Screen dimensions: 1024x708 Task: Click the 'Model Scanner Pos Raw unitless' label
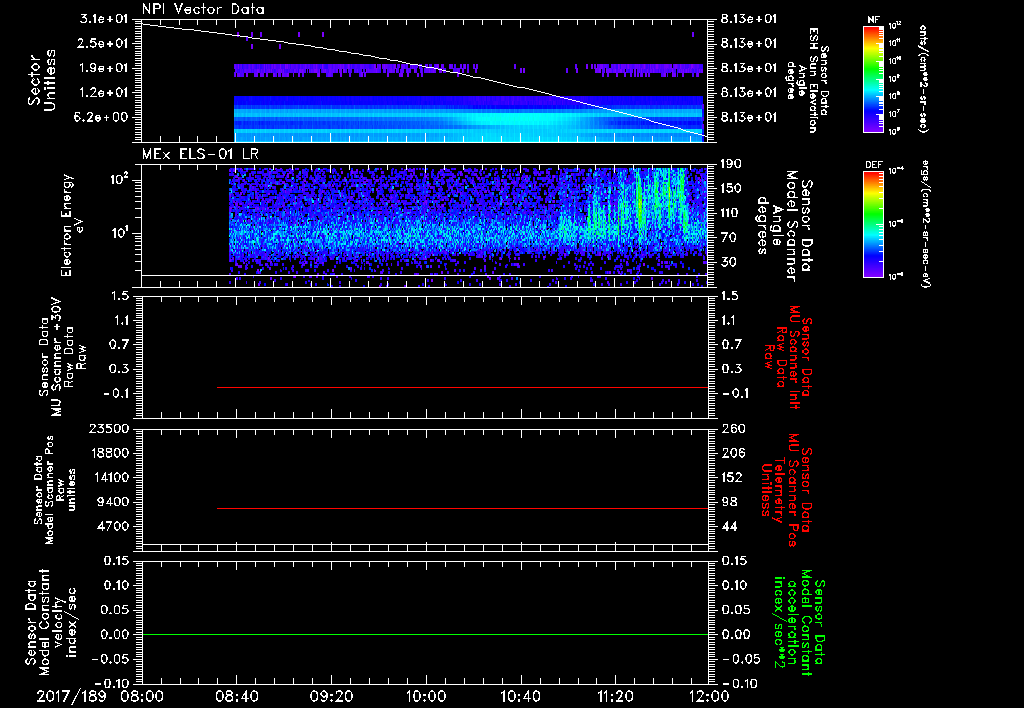click(55, 490)
